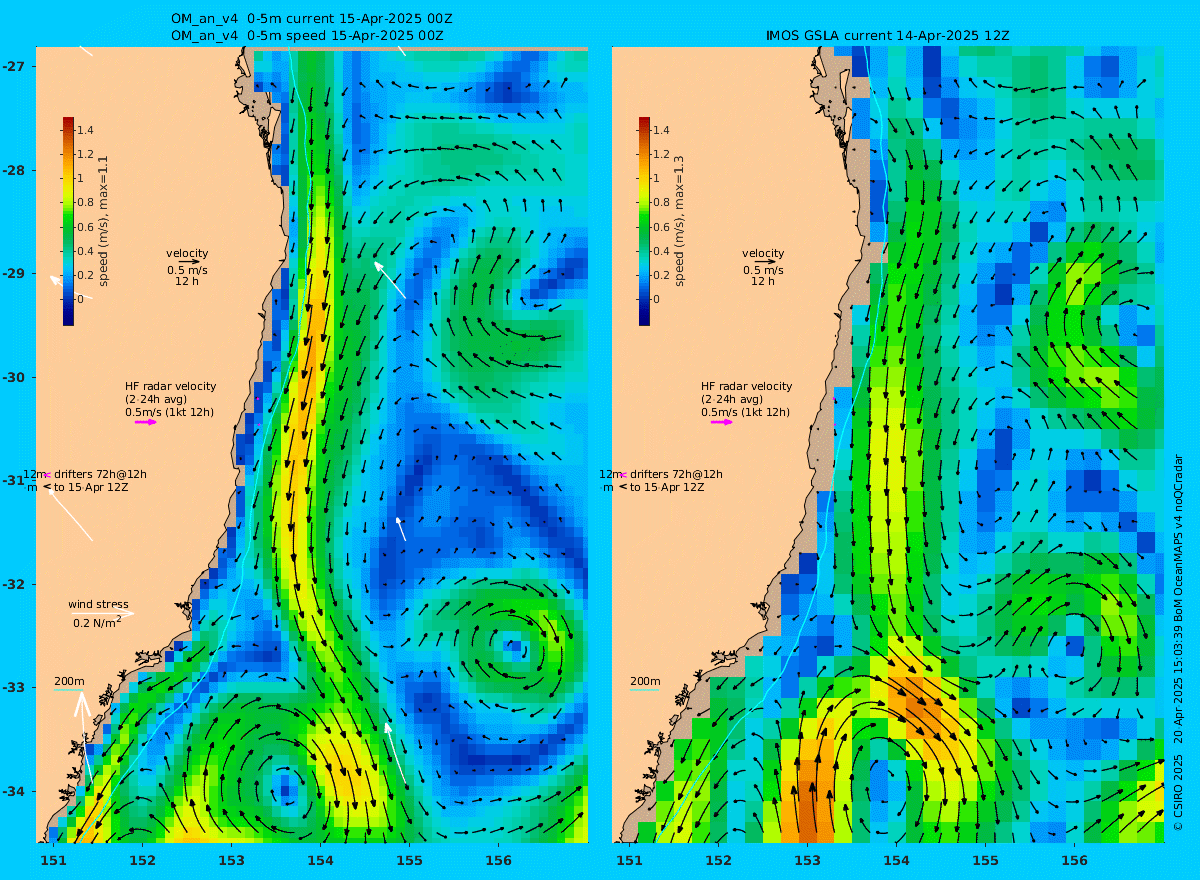
Task: Click the 1.4 tick on left colorbar
Action: coord(85,130)
